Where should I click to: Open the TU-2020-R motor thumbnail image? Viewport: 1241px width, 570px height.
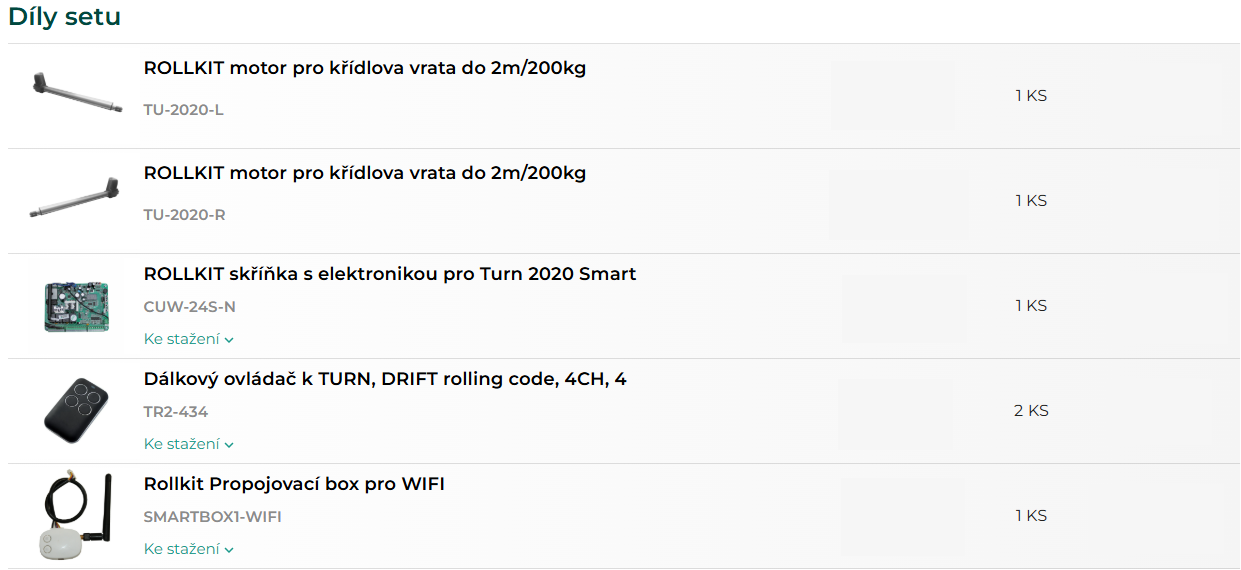coord(76,201)
